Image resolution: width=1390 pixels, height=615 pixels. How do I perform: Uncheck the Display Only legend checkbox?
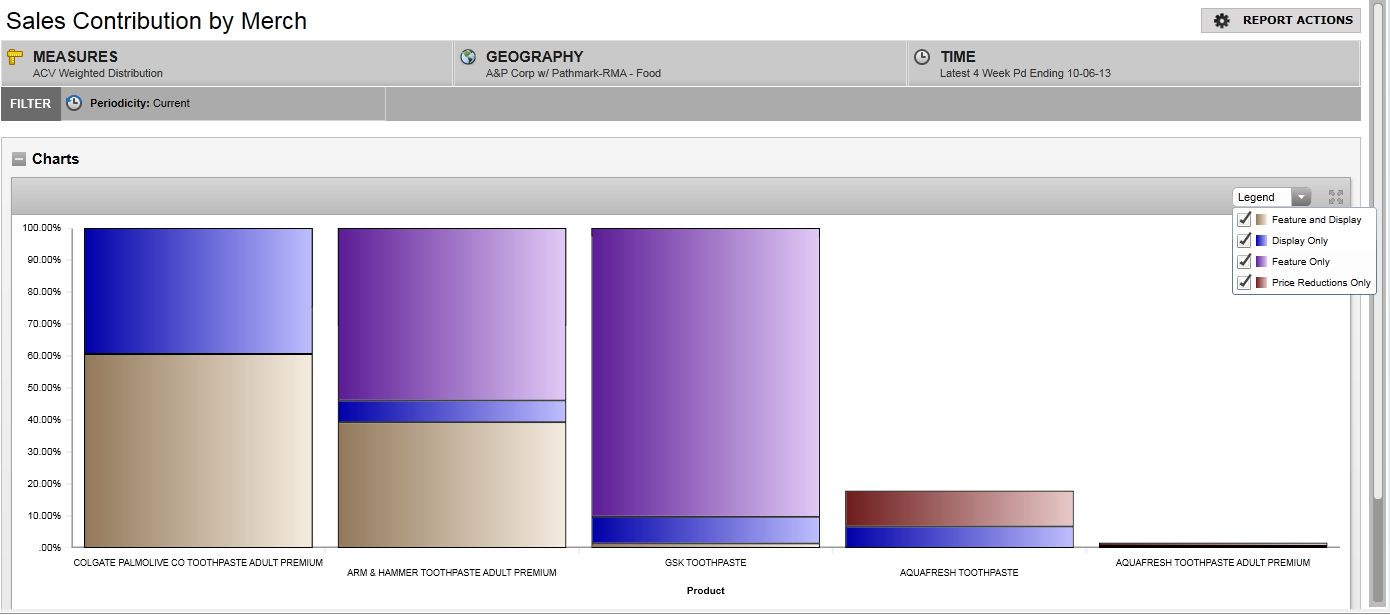click(1245, 240)
